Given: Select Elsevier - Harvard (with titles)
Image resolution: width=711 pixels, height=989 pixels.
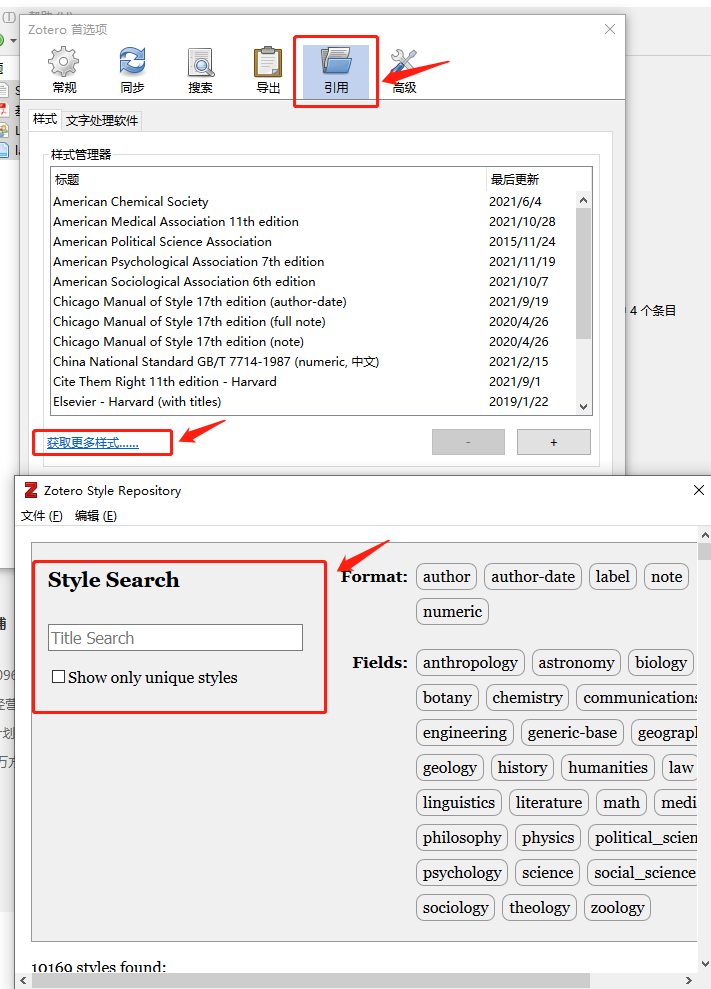Looking at the screenshot, I should pos(314,402).
